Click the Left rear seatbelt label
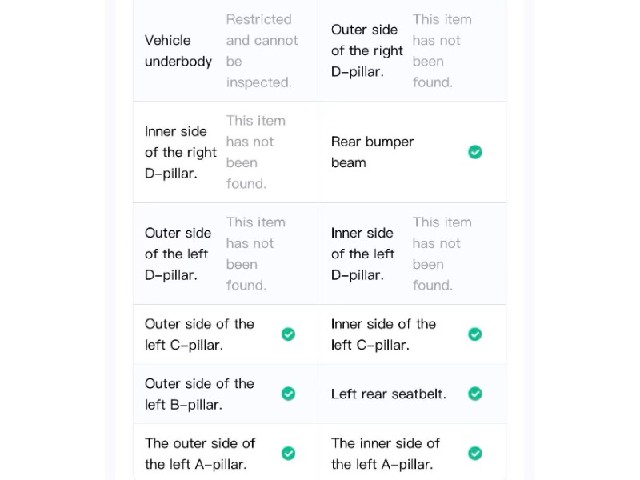This screenshot has height=480, width=640. [x=389, y=394]
